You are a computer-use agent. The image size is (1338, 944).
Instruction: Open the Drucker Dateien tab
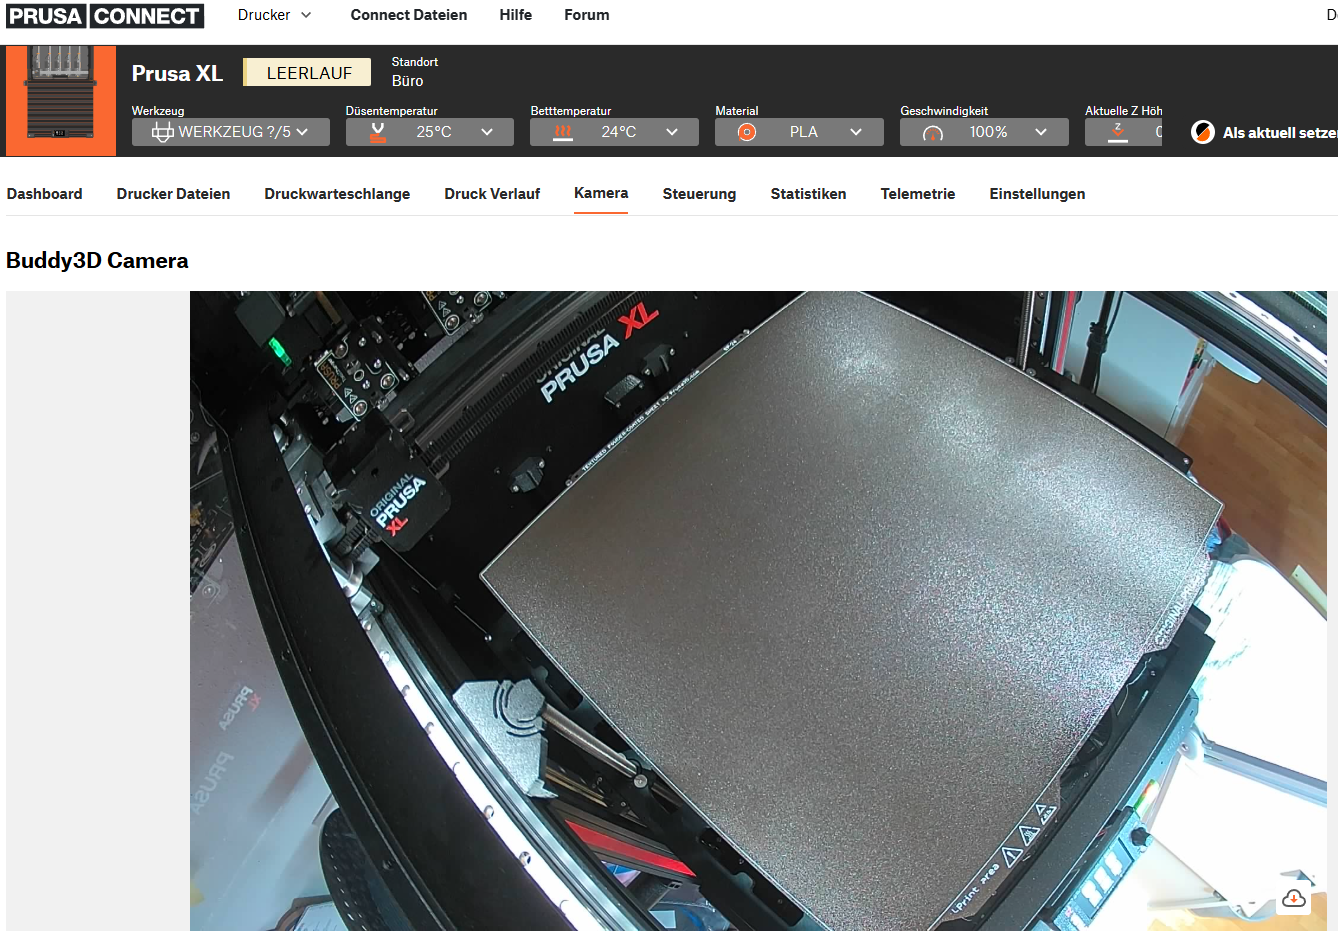click(x=173, y=194)
